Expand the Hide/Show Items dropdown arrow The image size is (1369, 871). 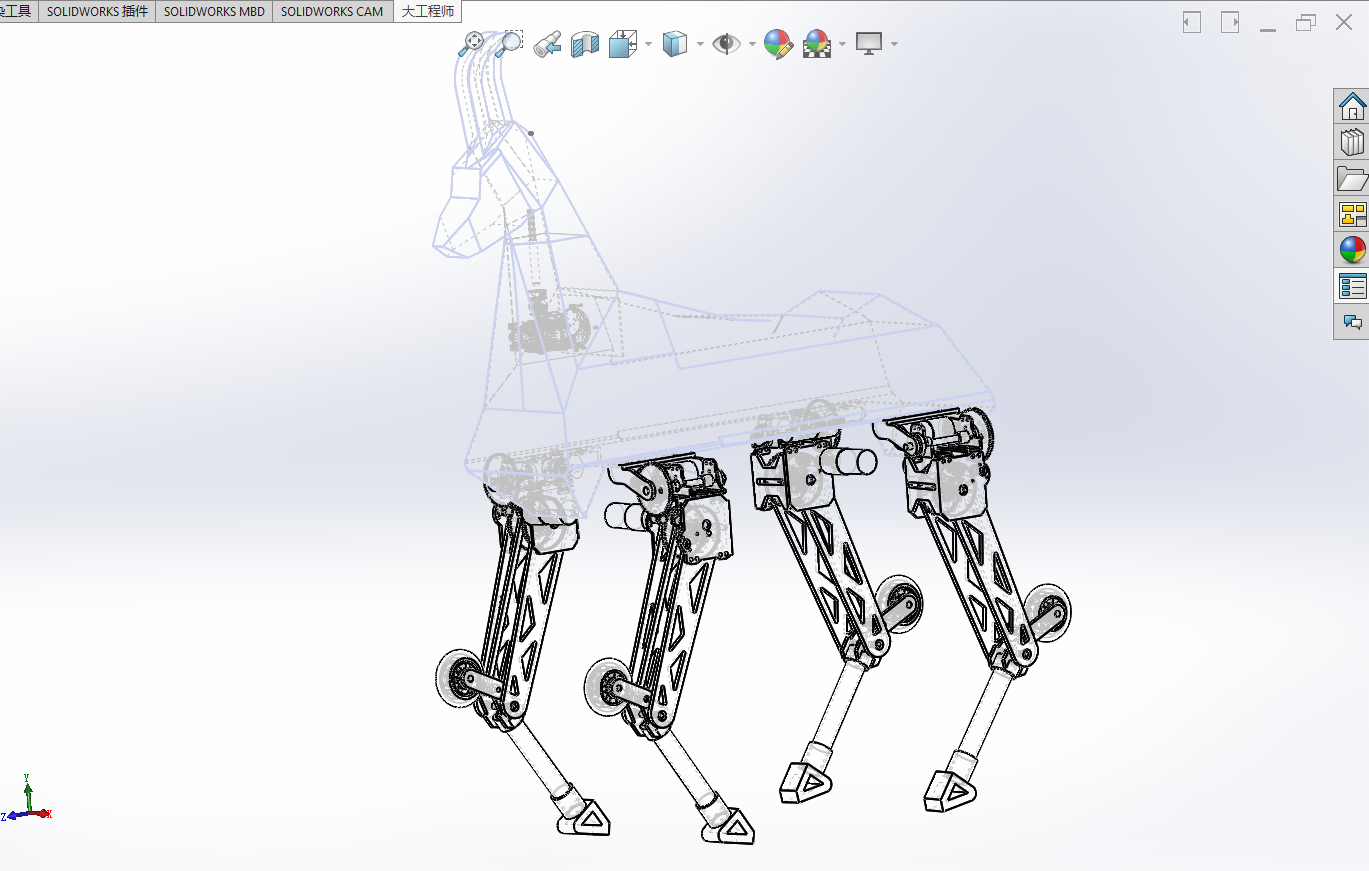(751, 44)
